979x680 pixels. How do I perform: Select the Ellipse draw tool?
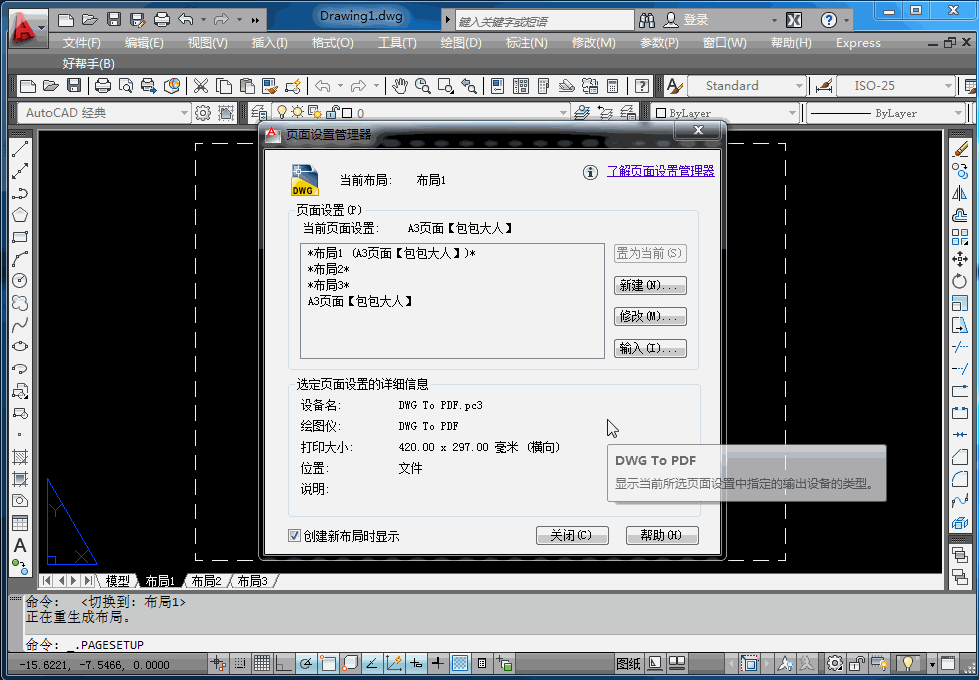[20, 347]
